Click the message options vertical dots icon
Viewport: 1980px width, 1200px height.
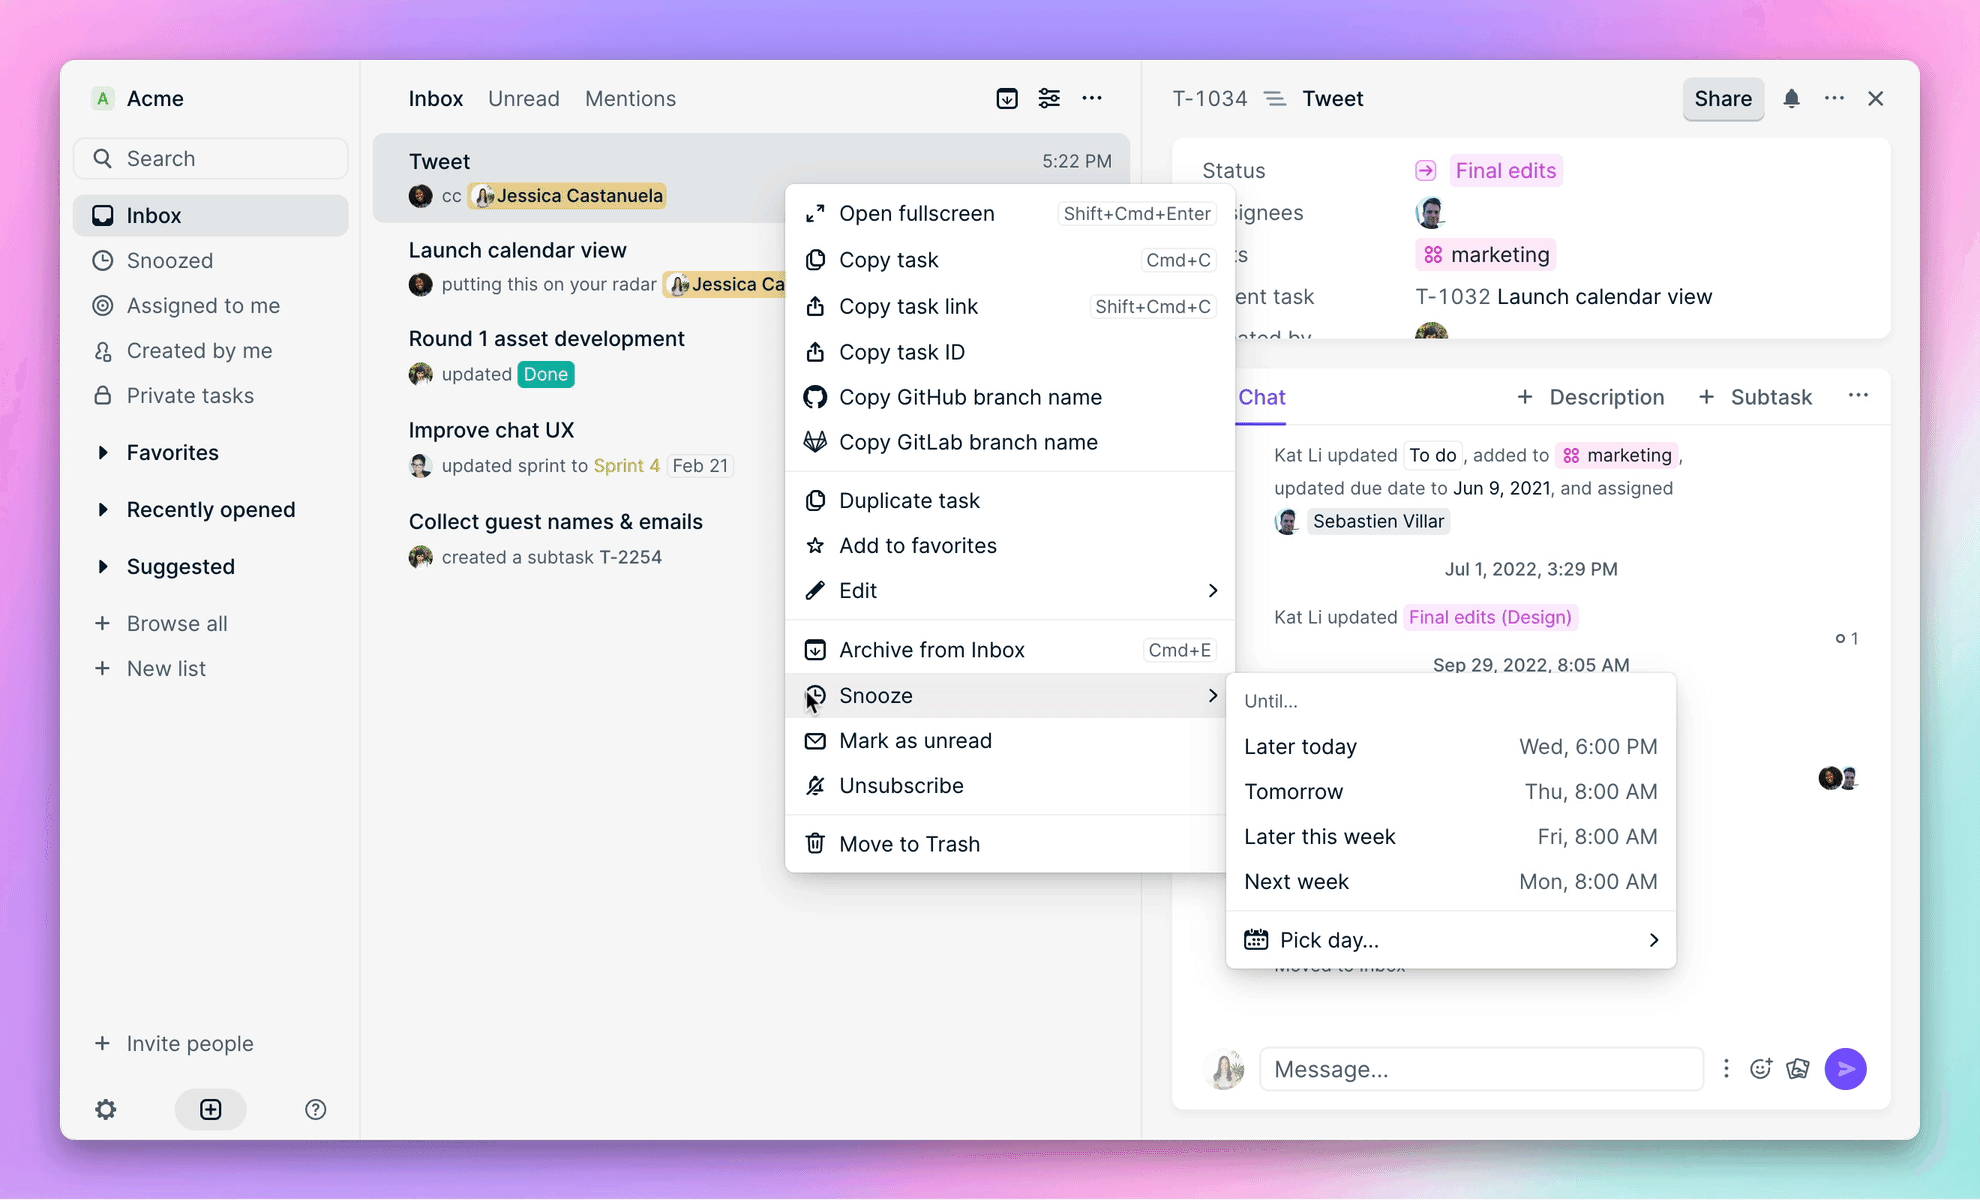coord(1726,1069)
